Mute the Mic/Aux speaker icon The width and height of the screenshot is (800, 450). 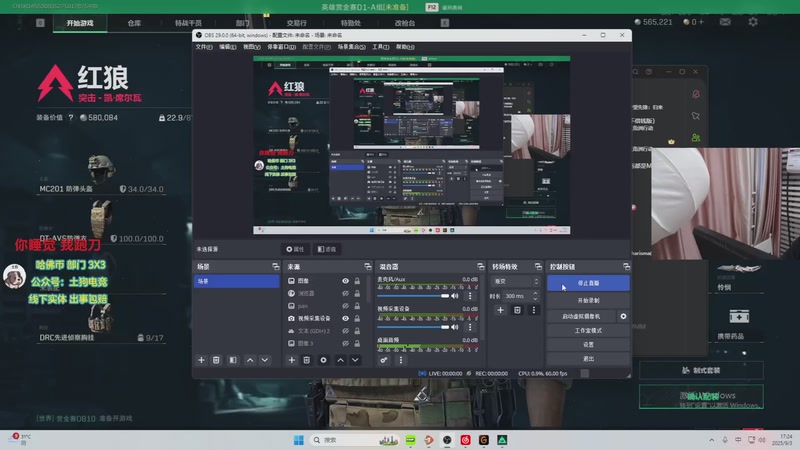click(x=455, y=296)
